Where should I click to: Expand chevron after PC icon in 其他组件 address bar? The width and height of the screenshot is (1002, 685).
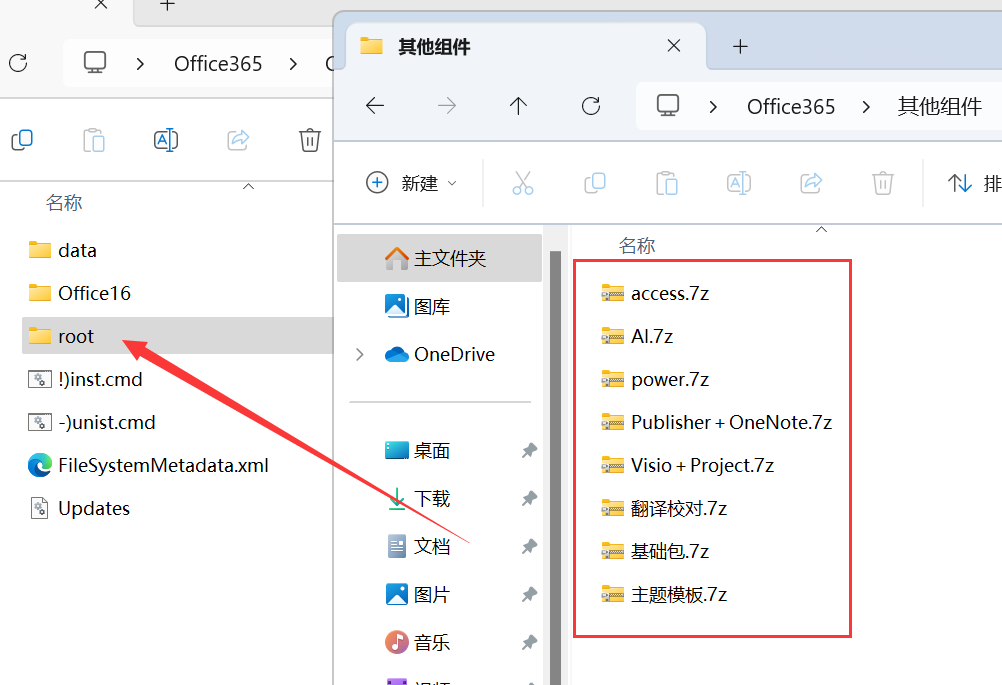pos(713,107)
